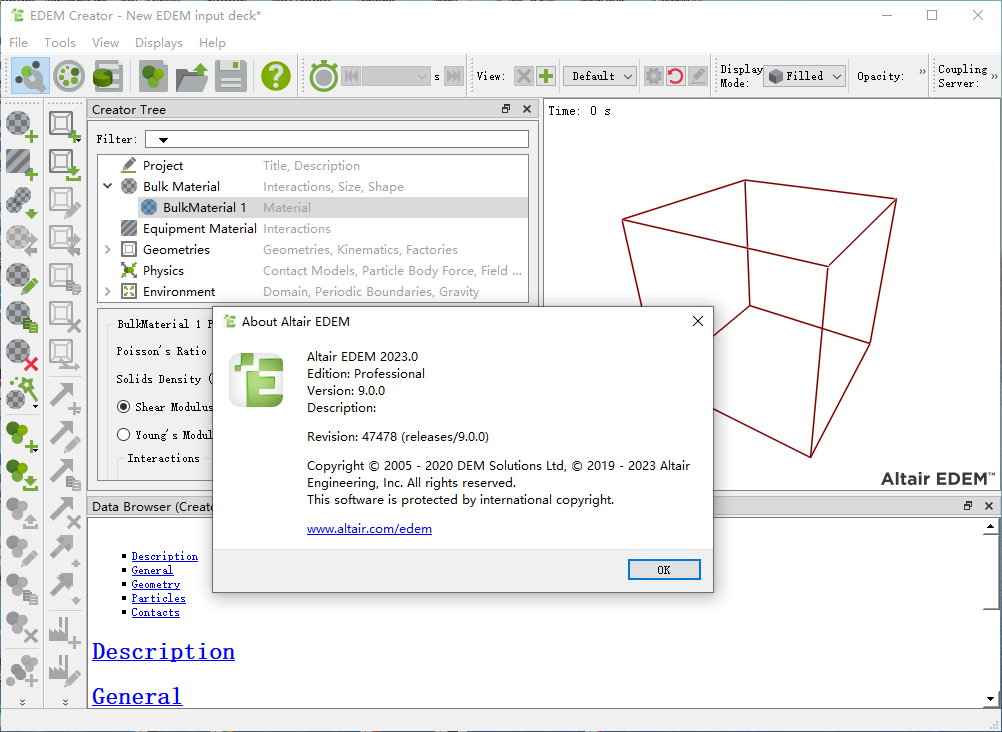The image size is (1002, 732).
Task: Add an equipment material (striped square plus)
Action: tap(21, 164)
